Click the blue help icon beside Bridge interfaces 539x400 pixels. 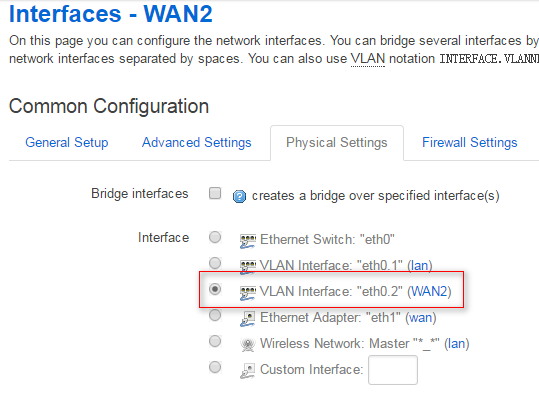tap(239, 197)
